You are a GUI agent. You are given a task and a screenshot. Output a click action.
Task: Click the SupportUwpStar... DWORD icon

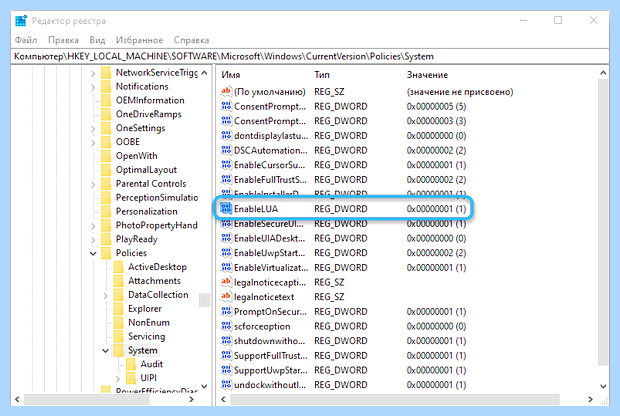(x=226, y=370)
